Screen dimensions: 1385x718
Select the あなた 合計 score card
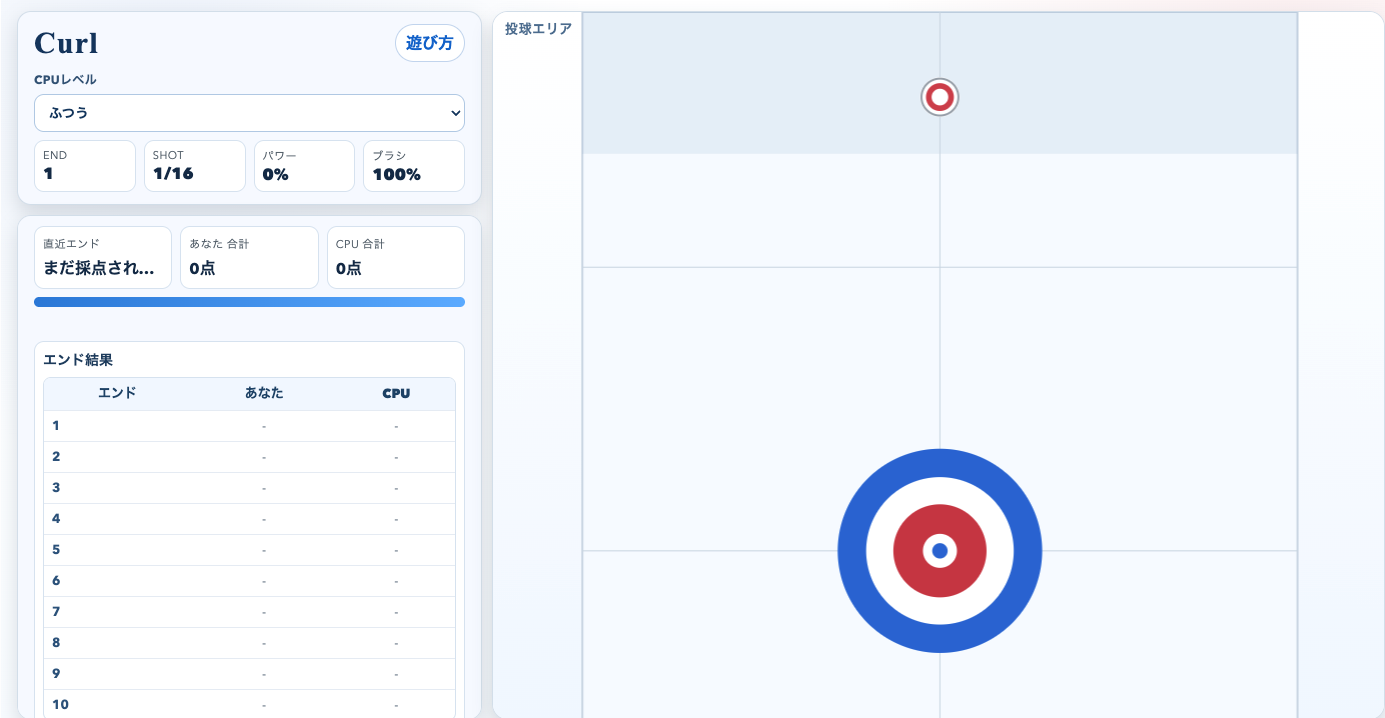point(249,257)
